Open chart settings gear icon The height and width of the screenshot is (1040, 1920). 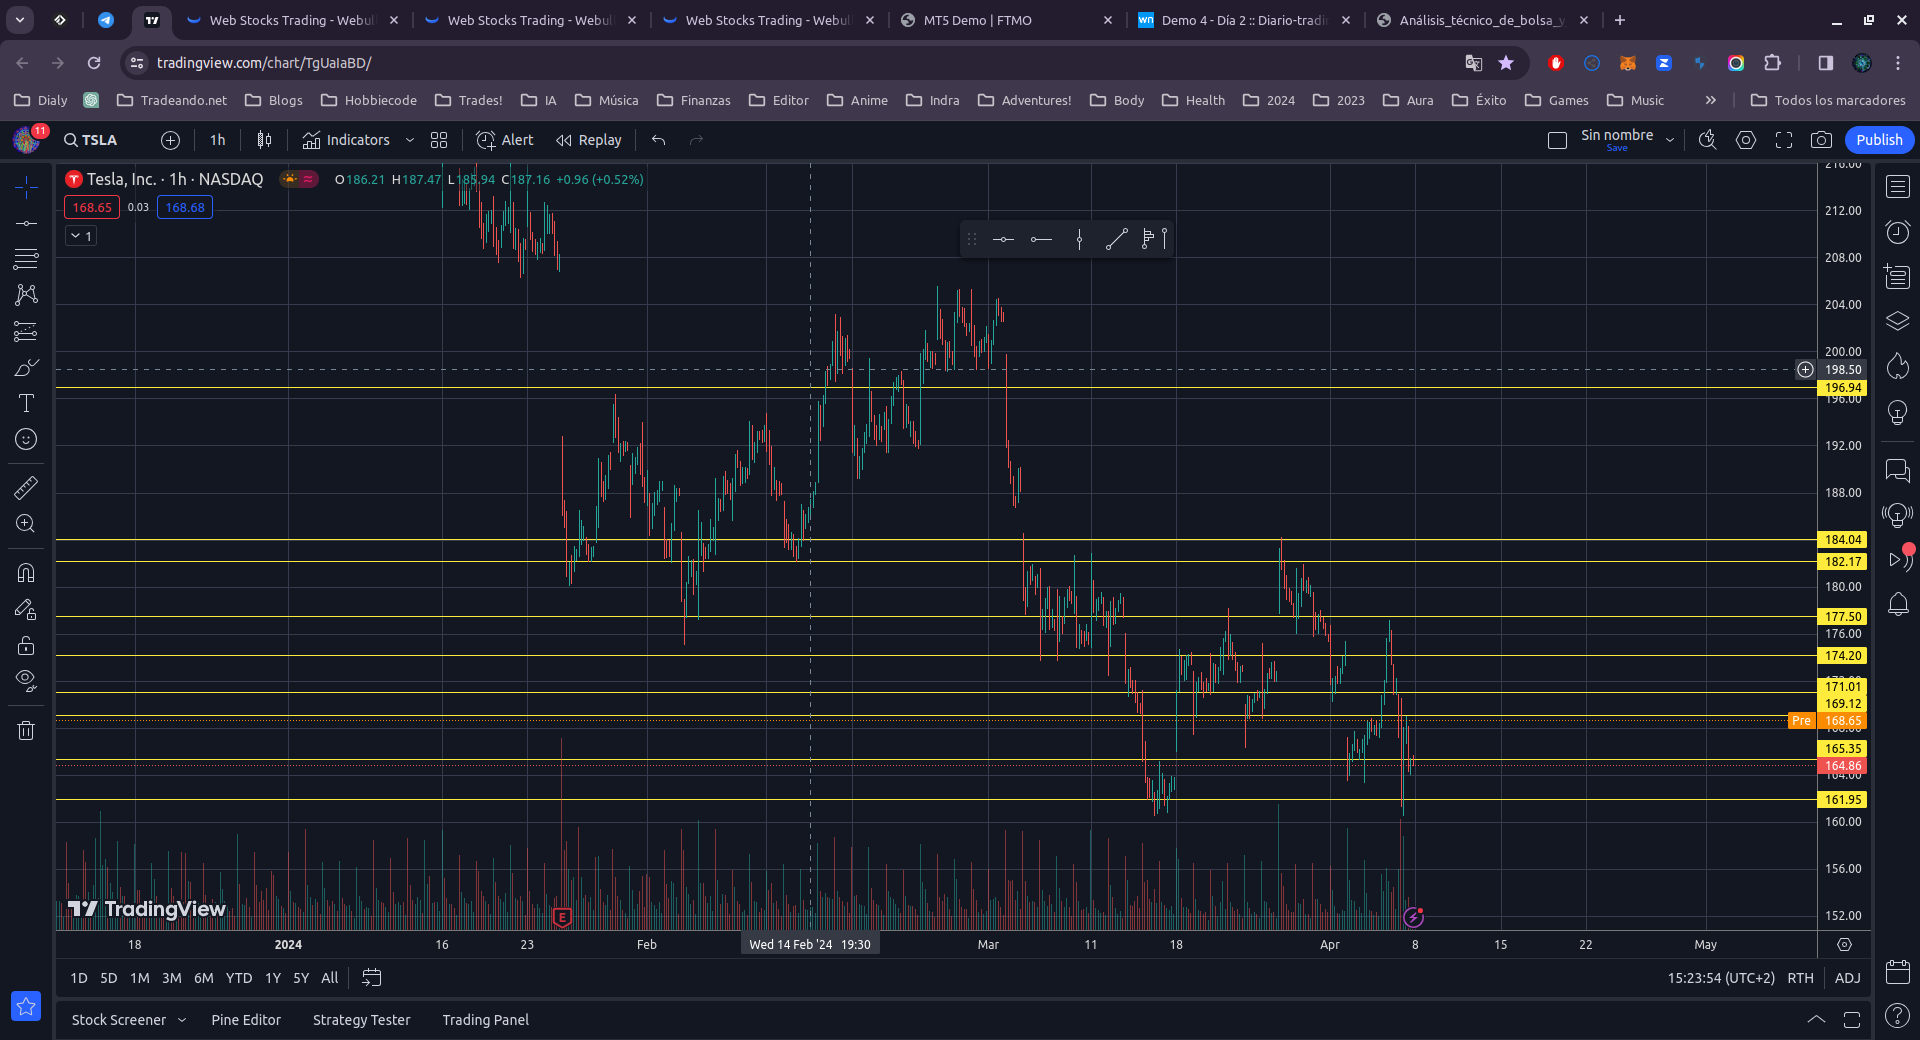[1745, 141]
